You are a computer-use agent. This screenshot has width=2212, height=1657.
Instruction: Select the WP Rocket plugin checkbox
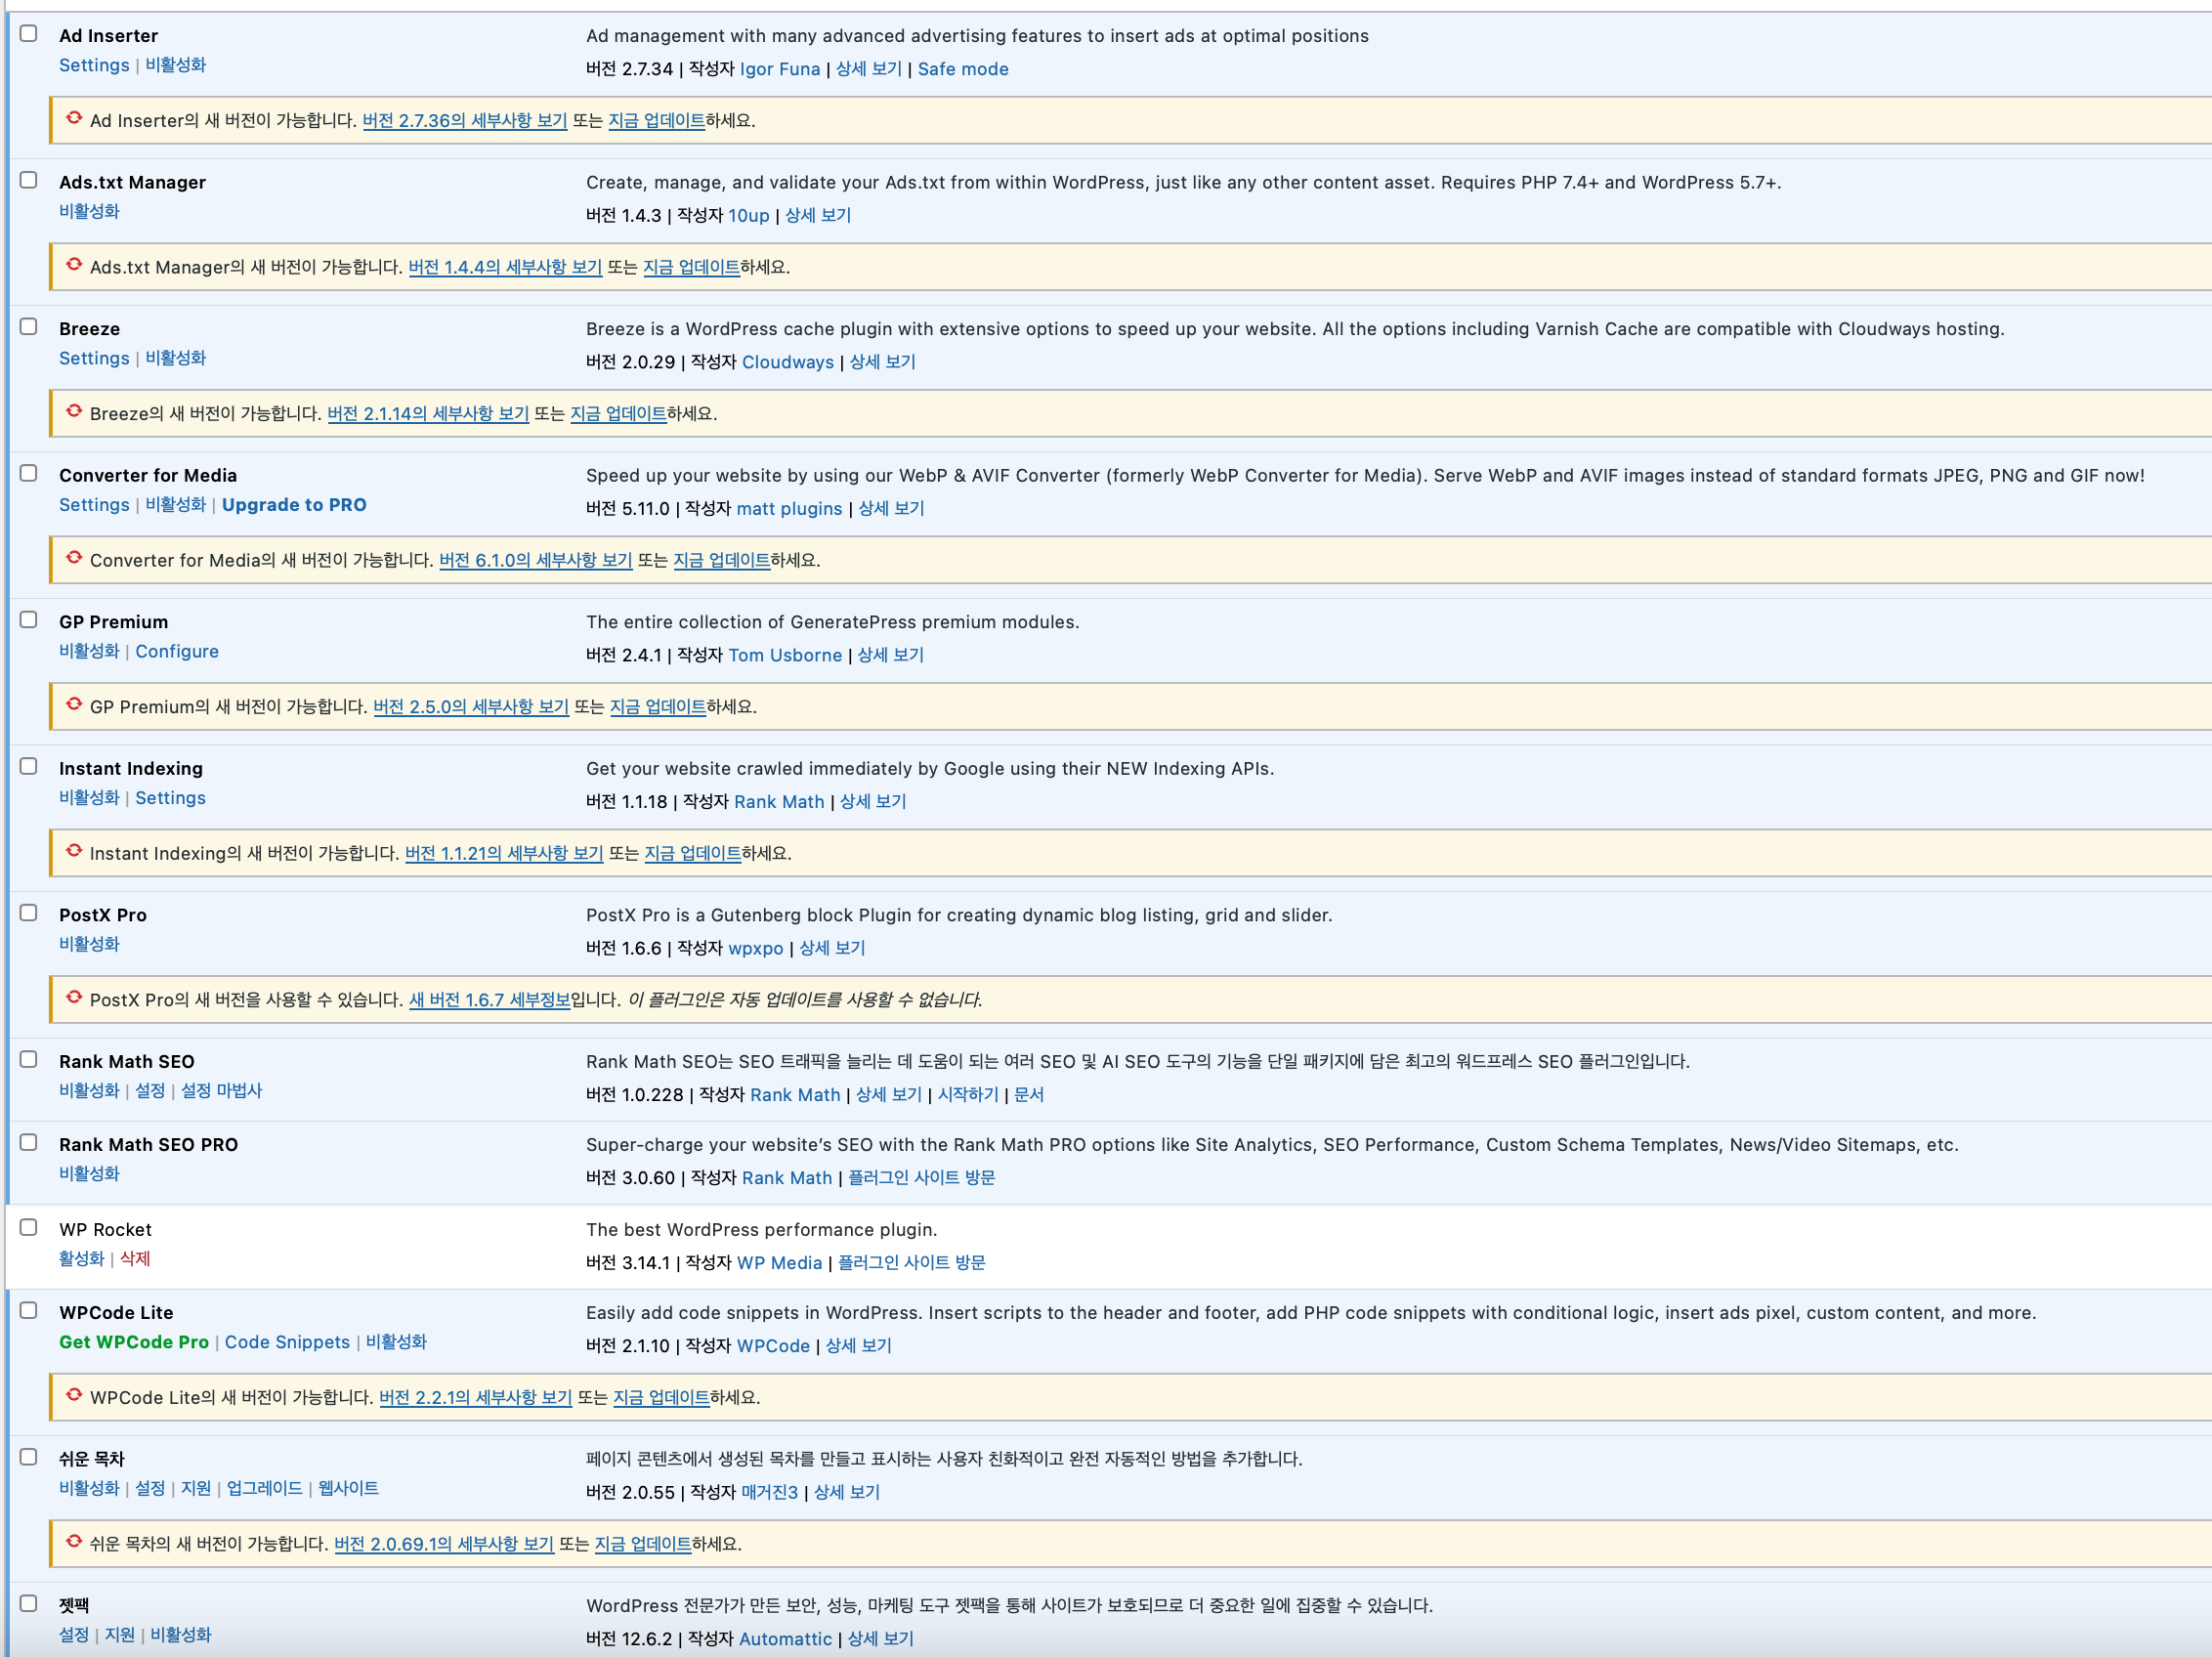click(29, 1227)
